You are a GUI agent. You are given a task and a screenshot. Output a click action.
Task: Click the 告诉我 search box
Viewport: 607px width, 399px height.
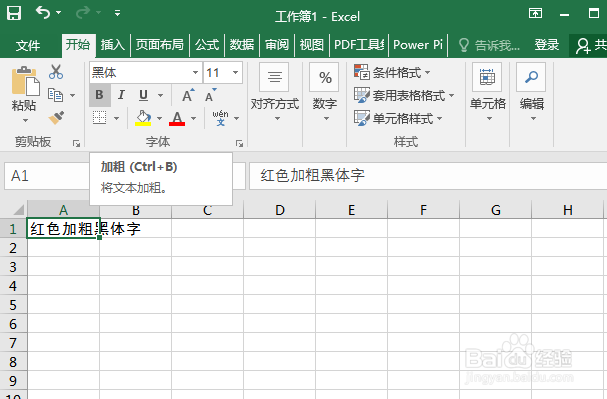[489, 45]
